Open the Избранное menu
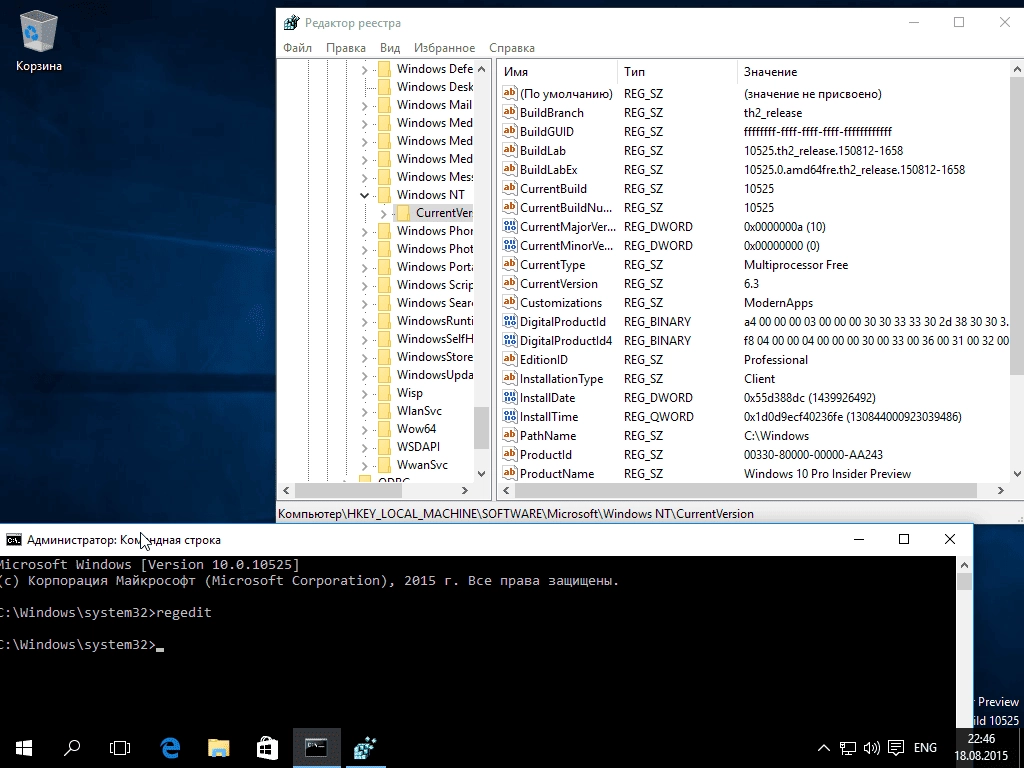The height and width of the screenshot is (768, 1024). coord(444,48)
